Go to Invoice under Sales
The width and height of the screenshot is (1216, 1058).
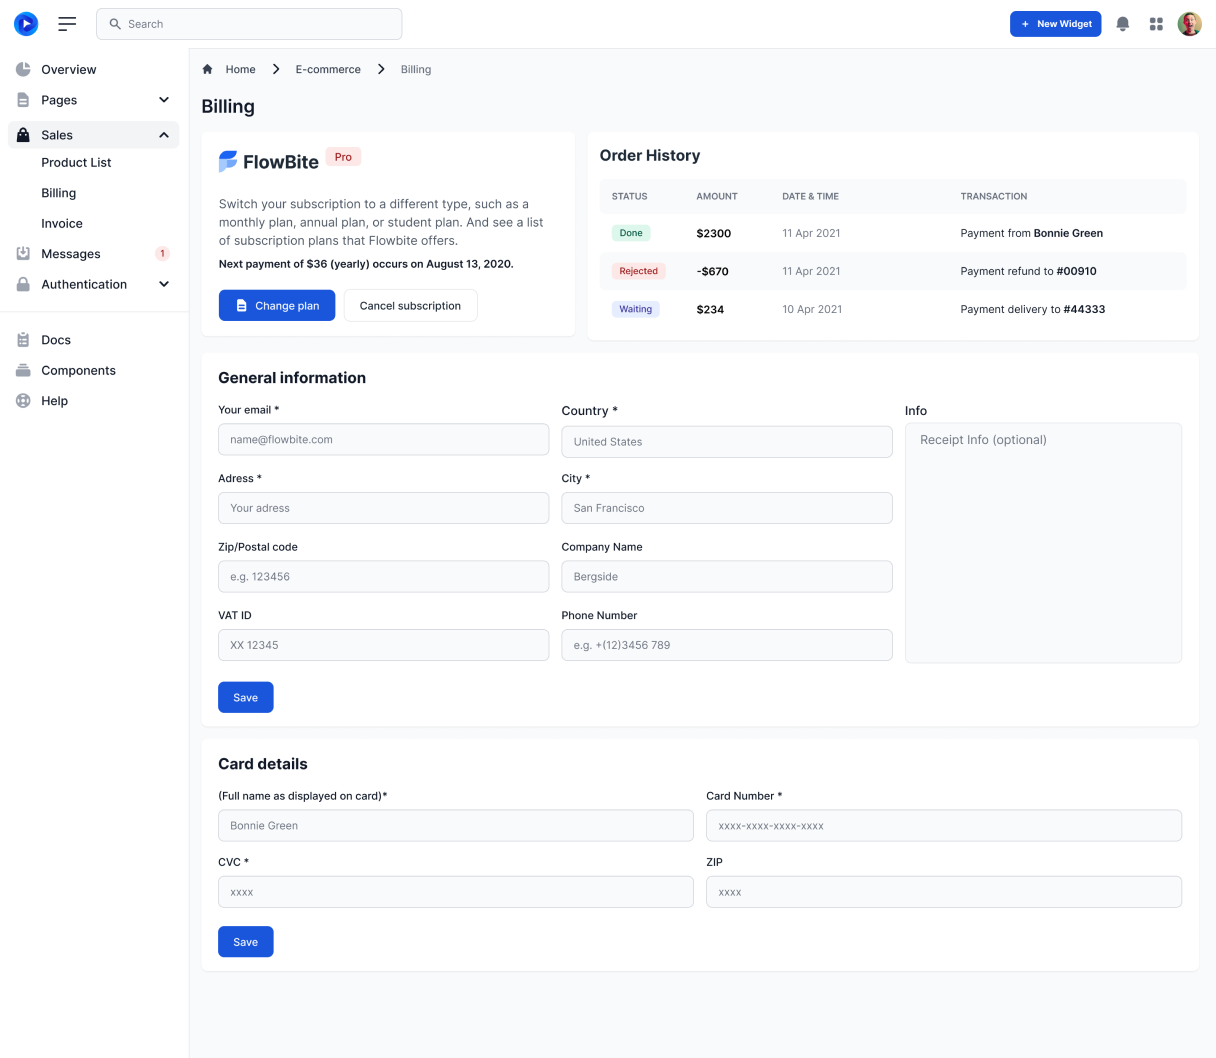click(x=62, y=223)
